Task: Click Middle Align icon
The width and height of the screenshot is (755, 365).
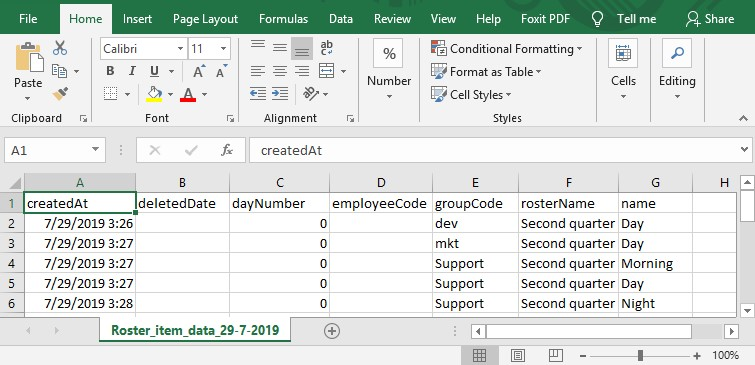Action: tap(280, 48)
